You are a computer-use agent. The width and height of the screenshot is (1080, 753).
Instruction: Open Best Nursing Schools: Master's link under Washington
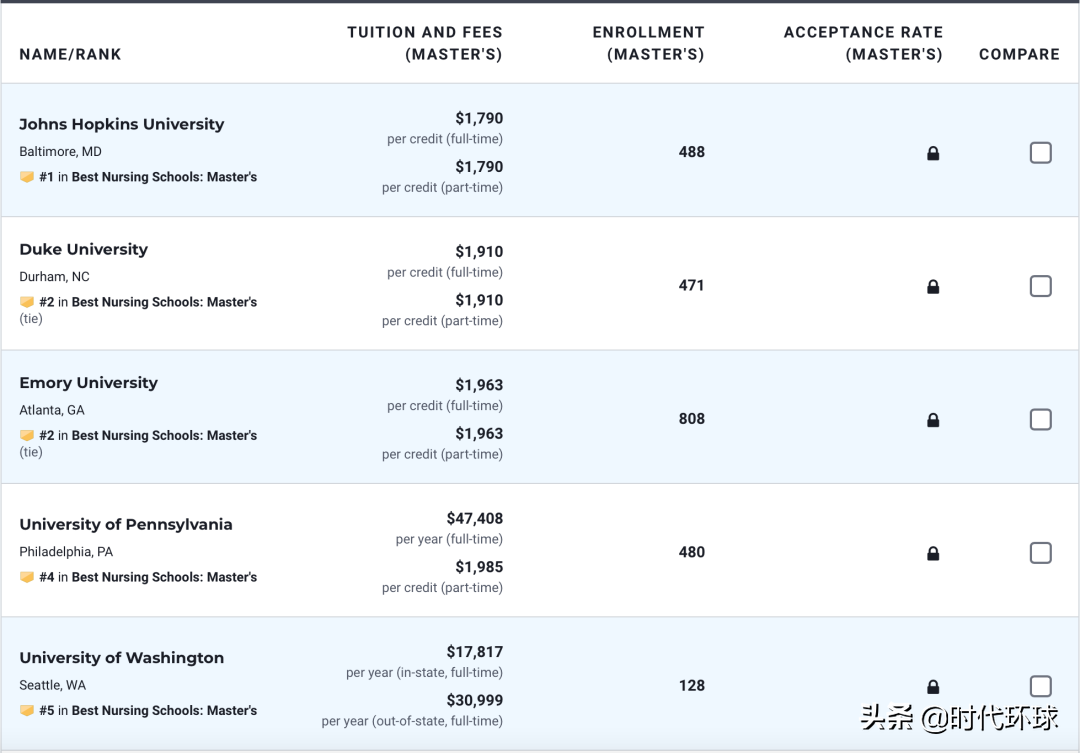point(164,711)
